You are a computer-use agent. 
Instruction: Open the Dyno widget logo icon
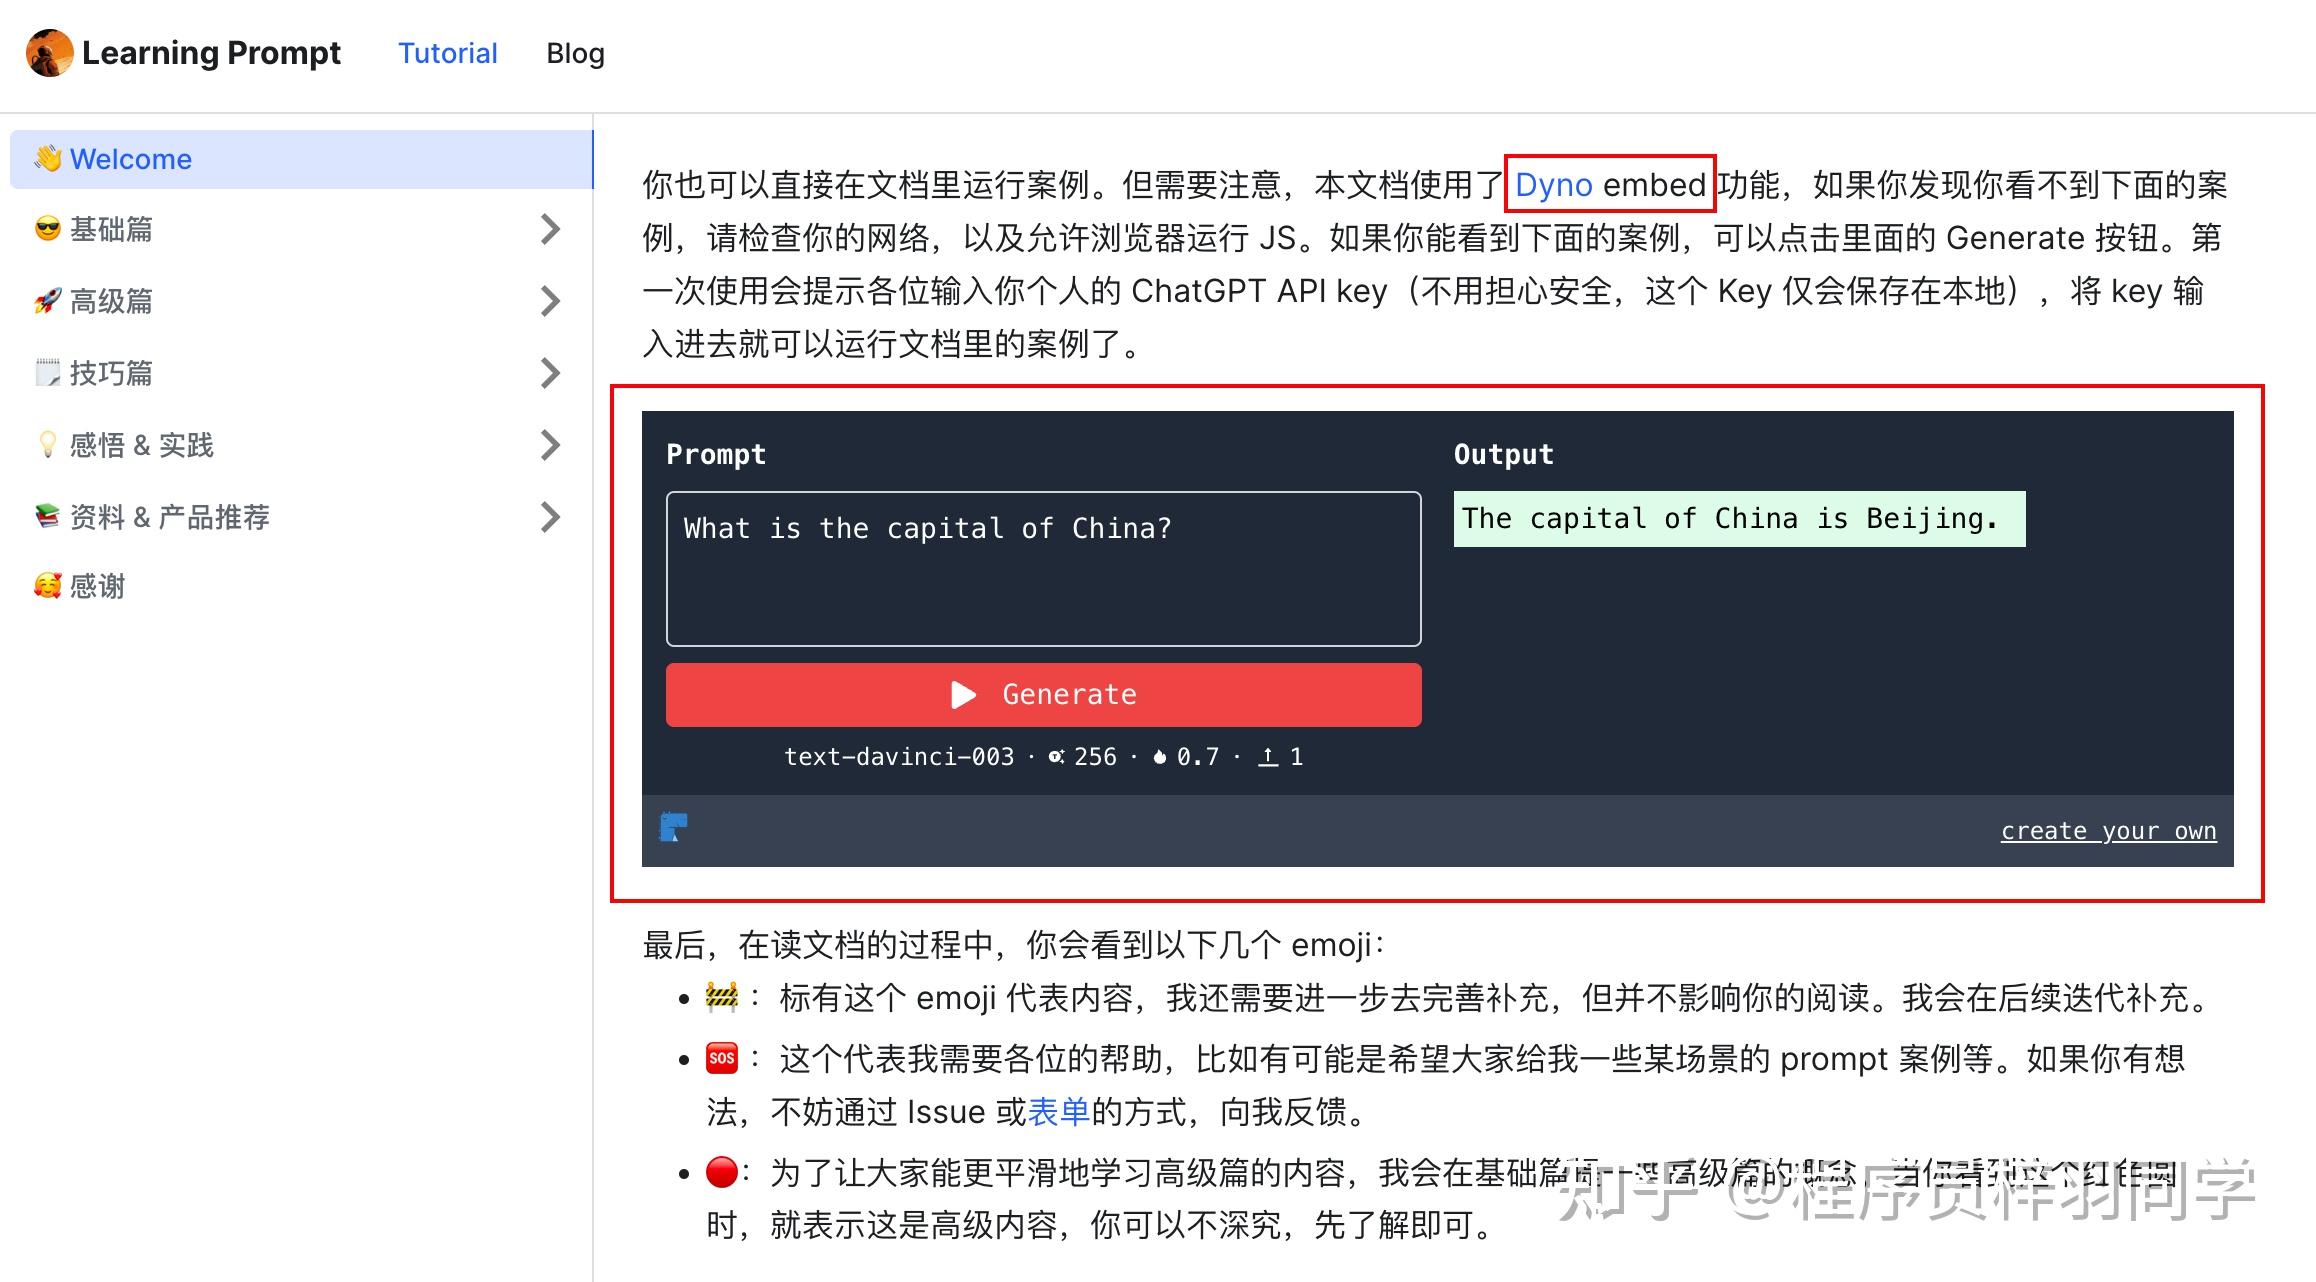pos(673,826)
